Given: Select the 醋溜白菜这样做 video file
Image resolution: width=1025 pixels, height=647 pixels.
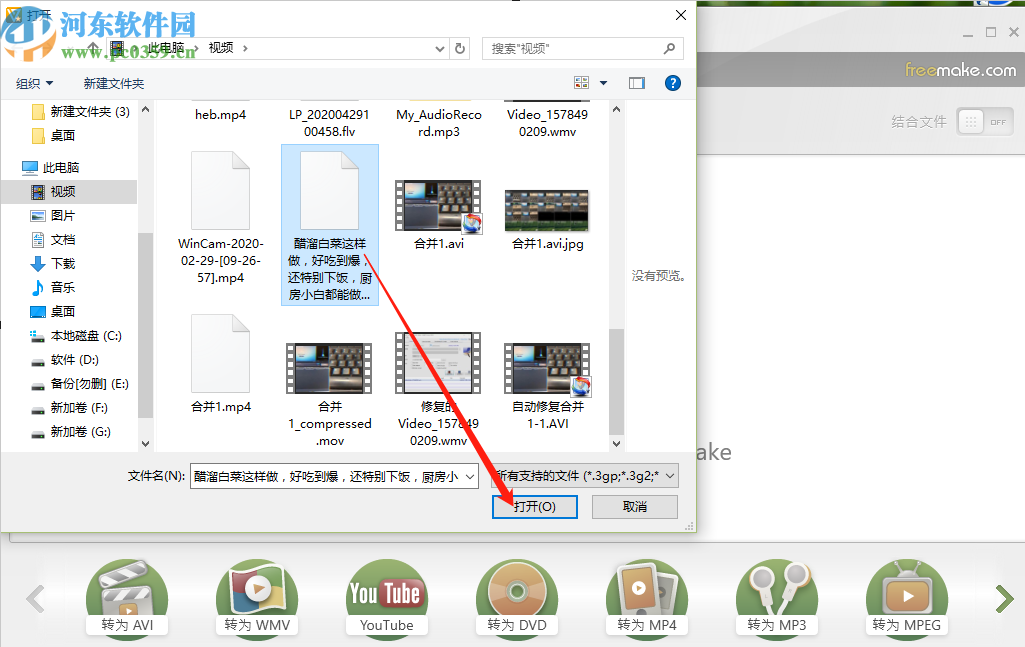Looking at the screenshot, I should (329, 225).
